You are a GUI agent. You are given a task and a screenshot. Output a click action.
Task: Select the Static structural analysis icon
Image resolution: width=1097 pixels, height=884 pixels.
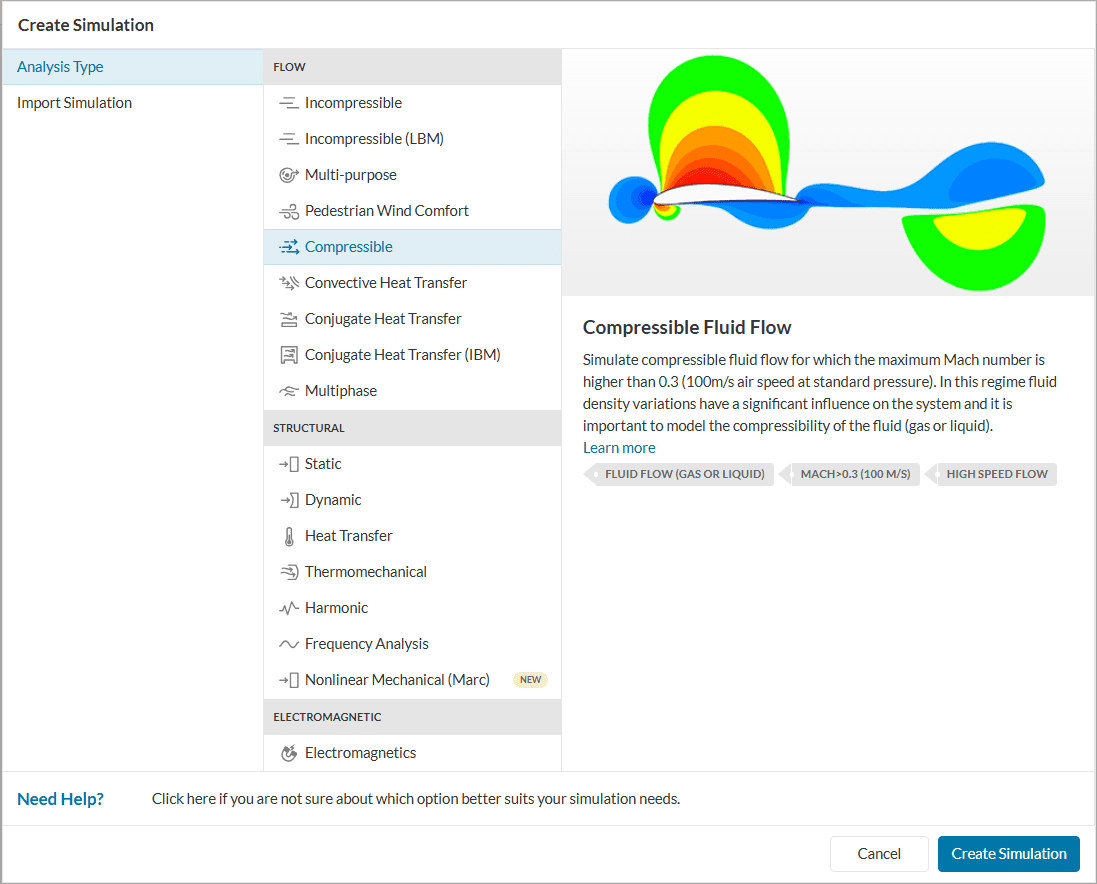(x=286, y=463)
